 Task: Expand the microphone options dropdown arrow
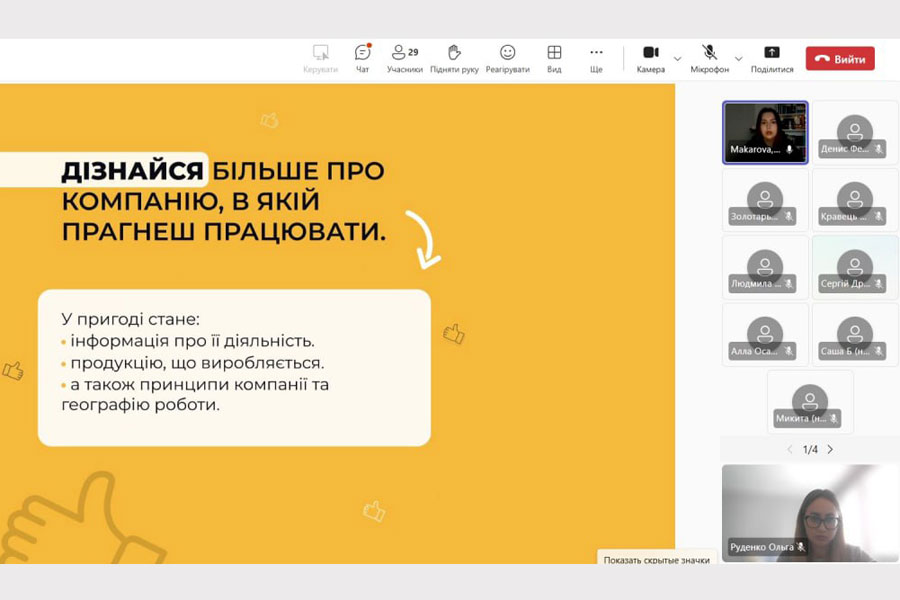739,58
